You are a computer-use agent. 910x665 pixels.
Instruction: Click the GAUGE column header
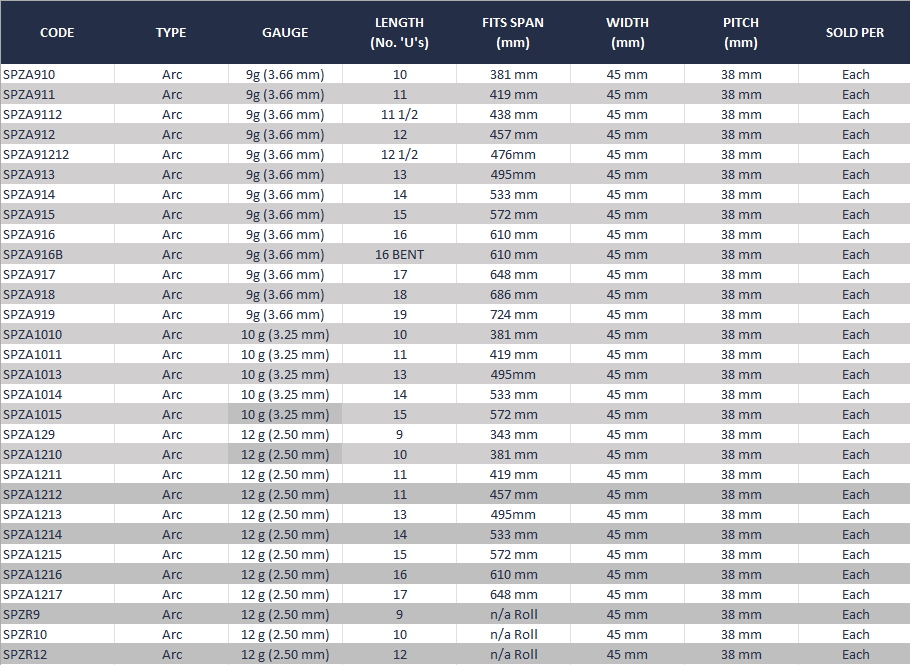285,32
